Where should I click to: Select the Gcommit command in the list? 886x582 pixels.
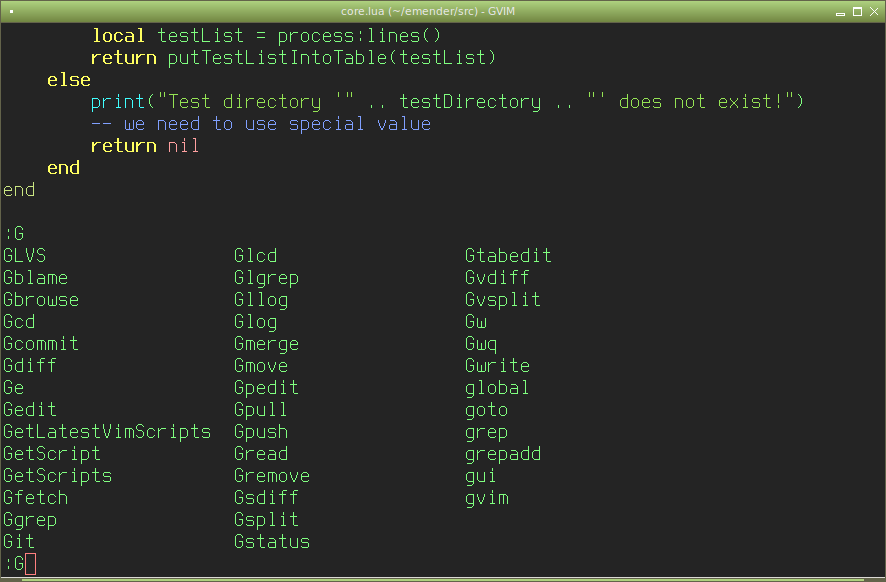pos(41,344)
